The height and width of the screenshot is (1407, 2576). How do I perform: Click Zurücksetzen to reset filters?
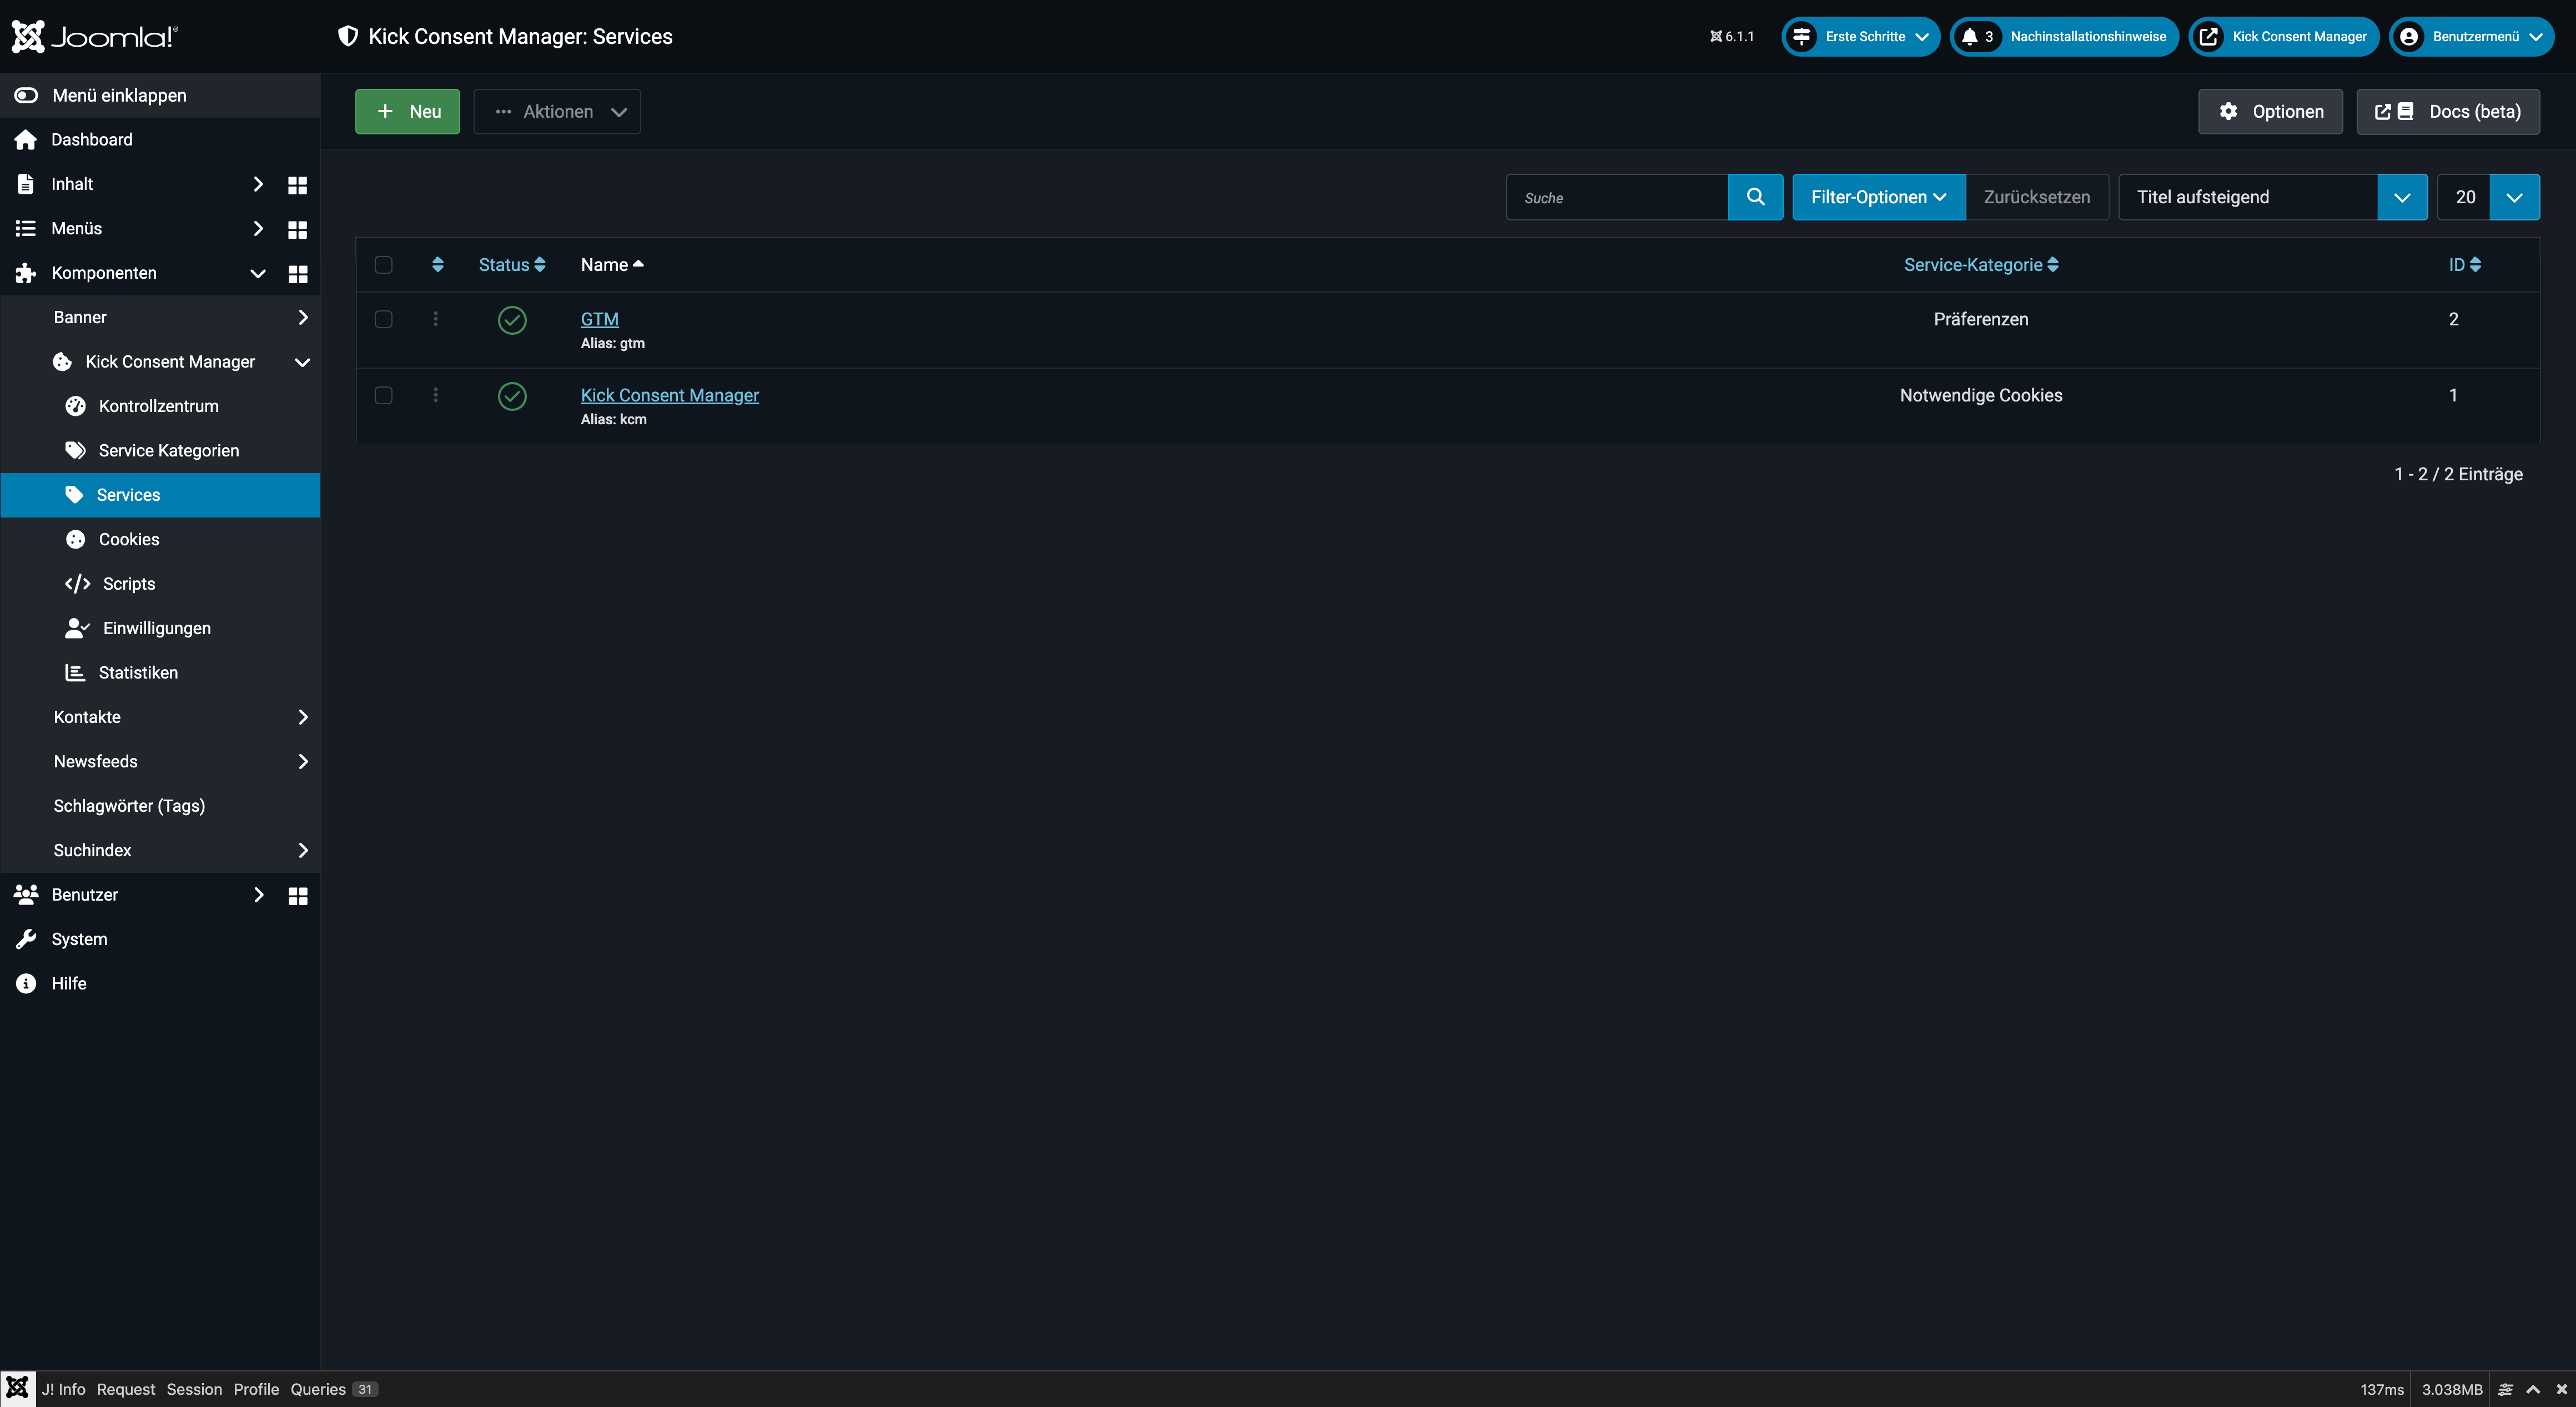coord(2037,197)
